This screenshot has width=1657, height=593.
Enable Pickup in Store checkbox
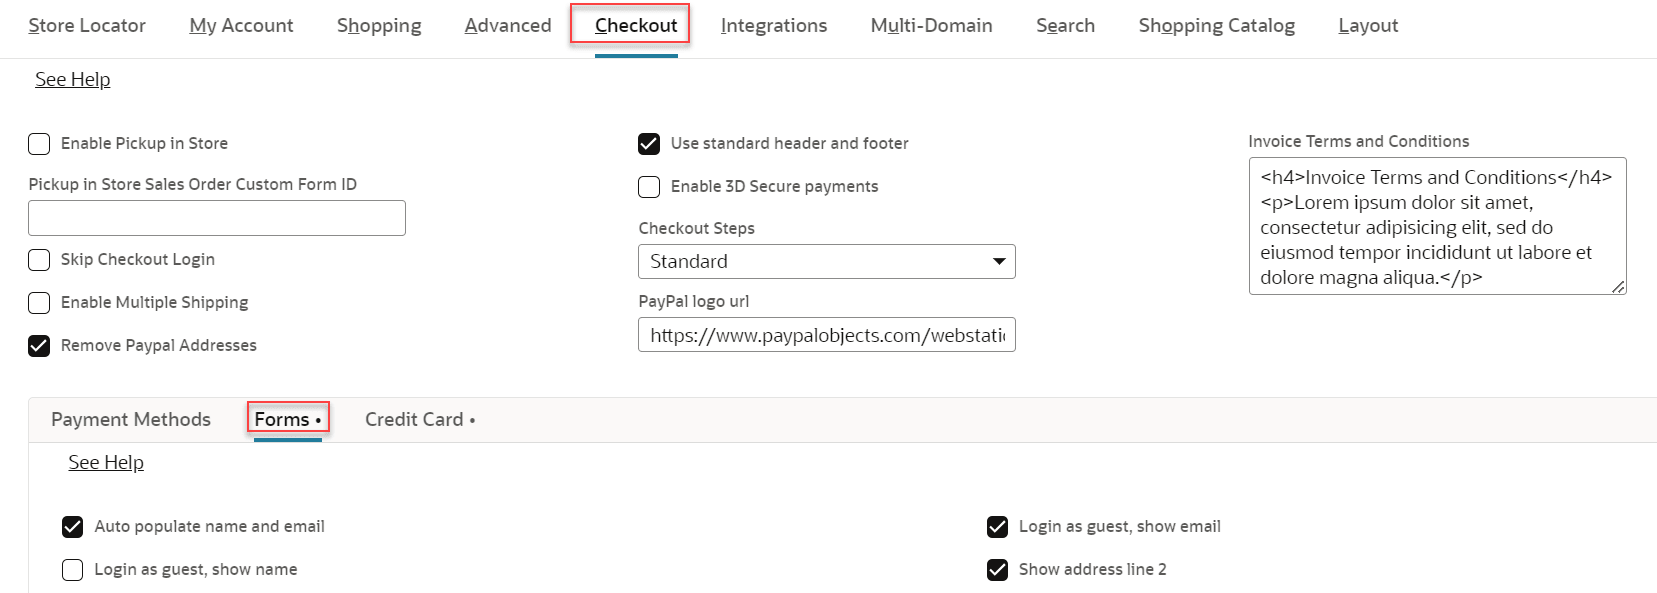[39, 144]
